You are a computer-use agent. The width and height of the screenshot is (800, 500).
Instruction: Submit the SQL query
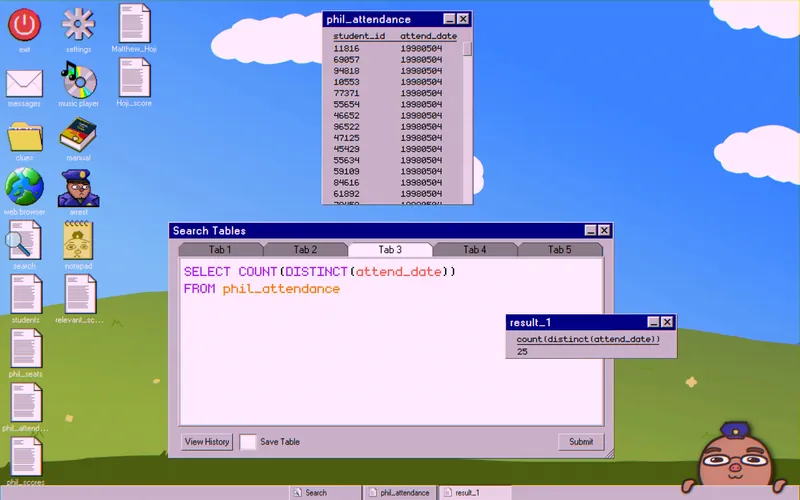click(581, 442)
